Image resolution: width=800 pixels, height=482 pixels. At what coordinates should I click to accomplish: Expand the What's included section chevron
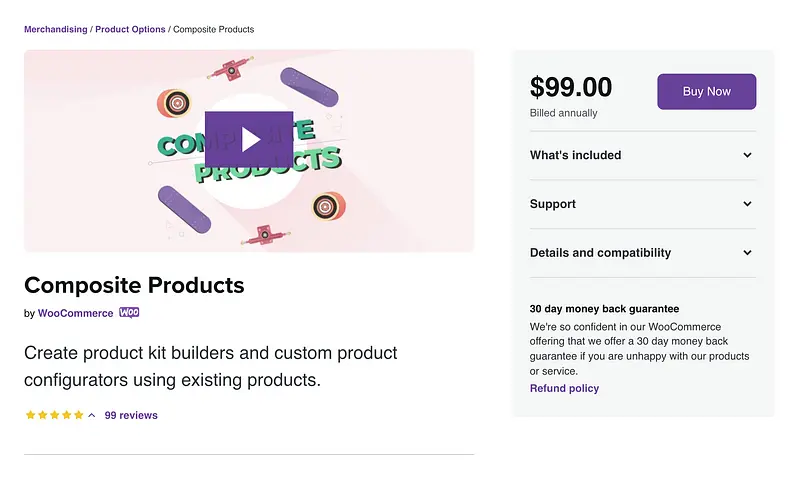pyautogui.click(x=747, y=156)
